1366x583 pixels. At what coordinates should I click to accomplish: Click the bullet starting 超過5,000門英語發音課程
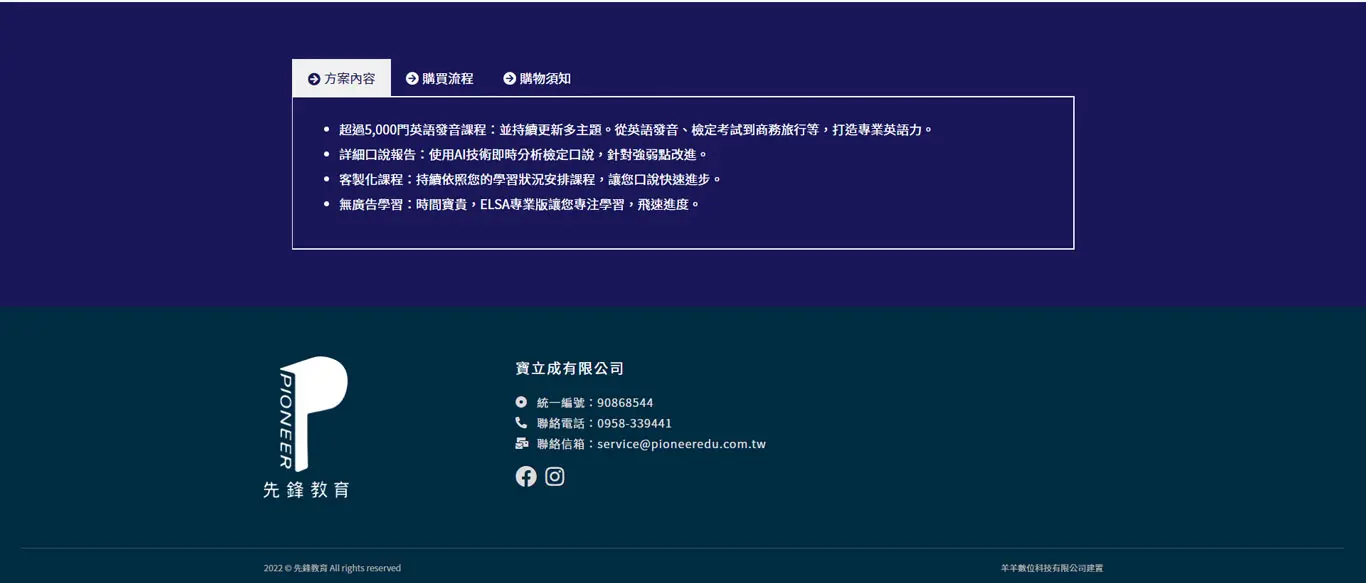pyautogui.click(x=635, y=130)
